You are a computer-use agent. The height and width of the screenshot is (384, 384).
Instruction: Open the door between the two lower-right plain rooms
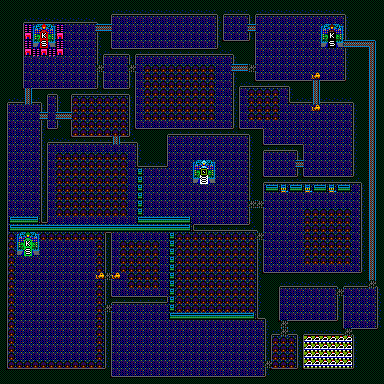coord(340,292)
